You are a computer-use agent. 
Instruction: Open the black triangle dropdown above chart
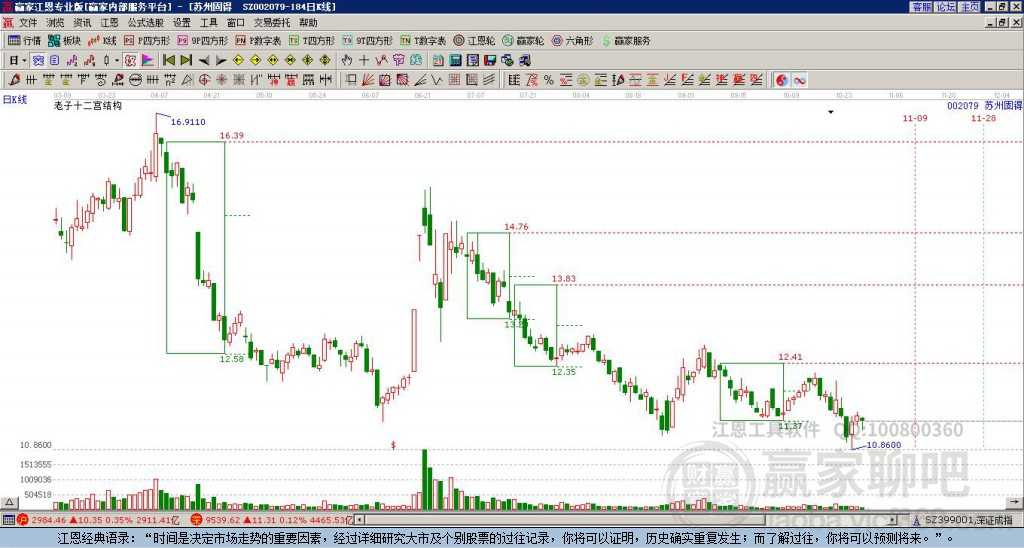click(x=831, y=112)
